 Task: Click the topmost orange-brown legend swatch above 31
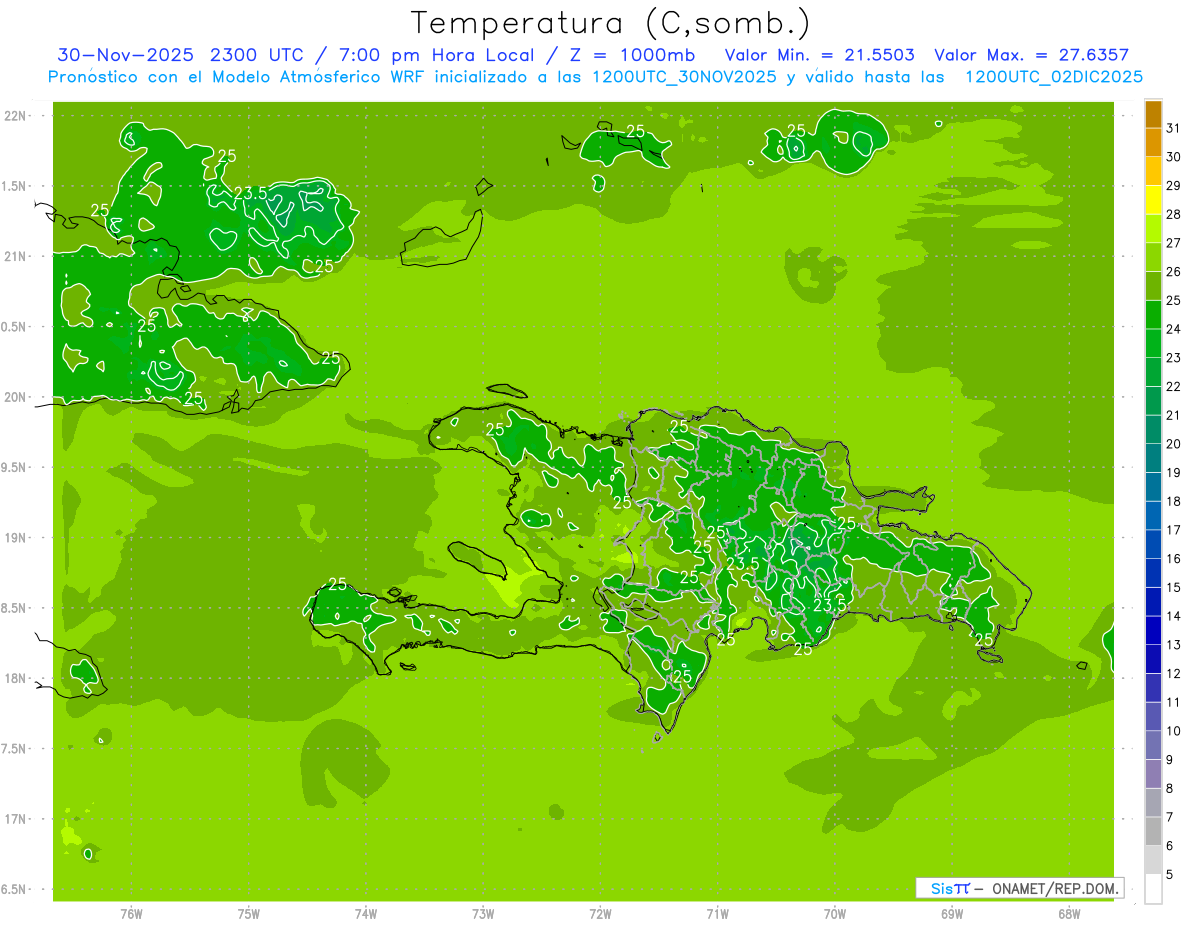tap(1153, 114)
